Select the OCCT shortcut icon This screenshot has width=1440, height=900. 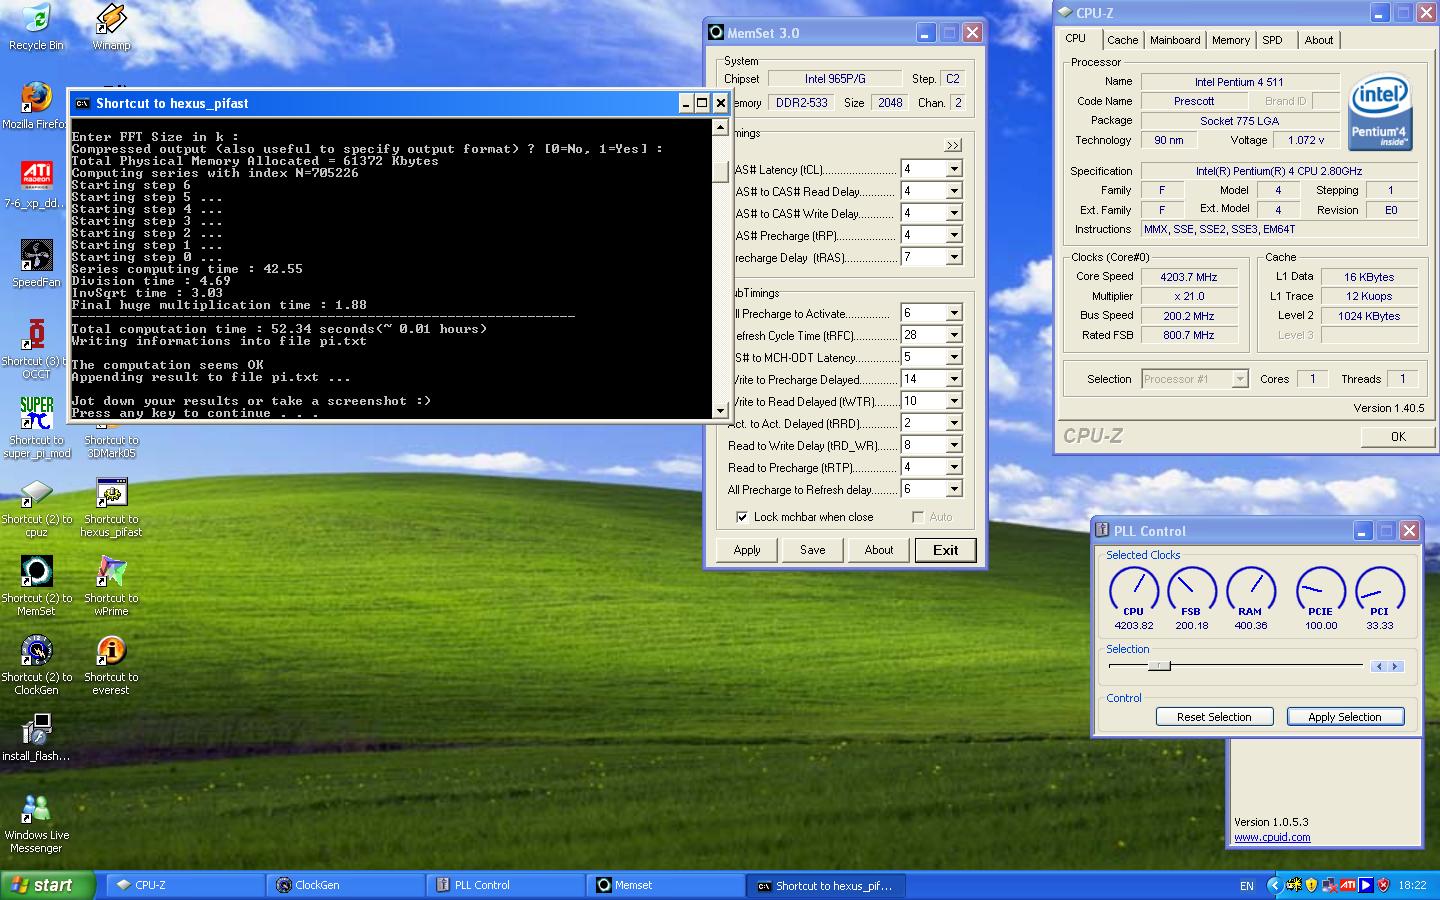click(x=36, y=348)
